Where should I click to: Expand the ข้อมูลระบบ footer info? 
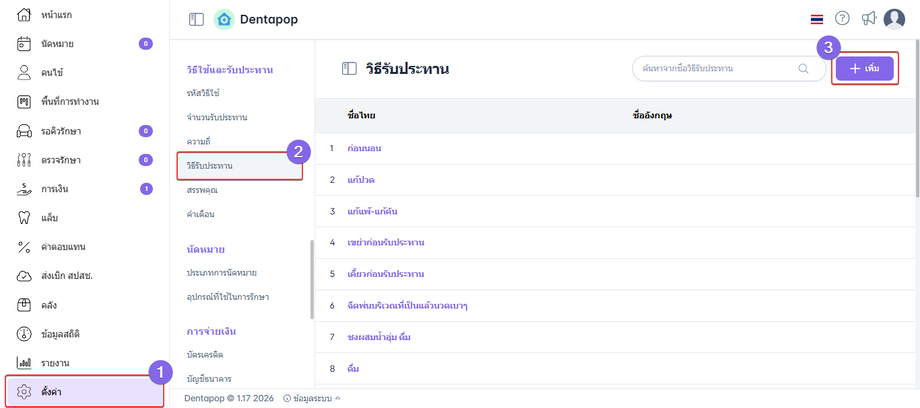click(311, 398)
